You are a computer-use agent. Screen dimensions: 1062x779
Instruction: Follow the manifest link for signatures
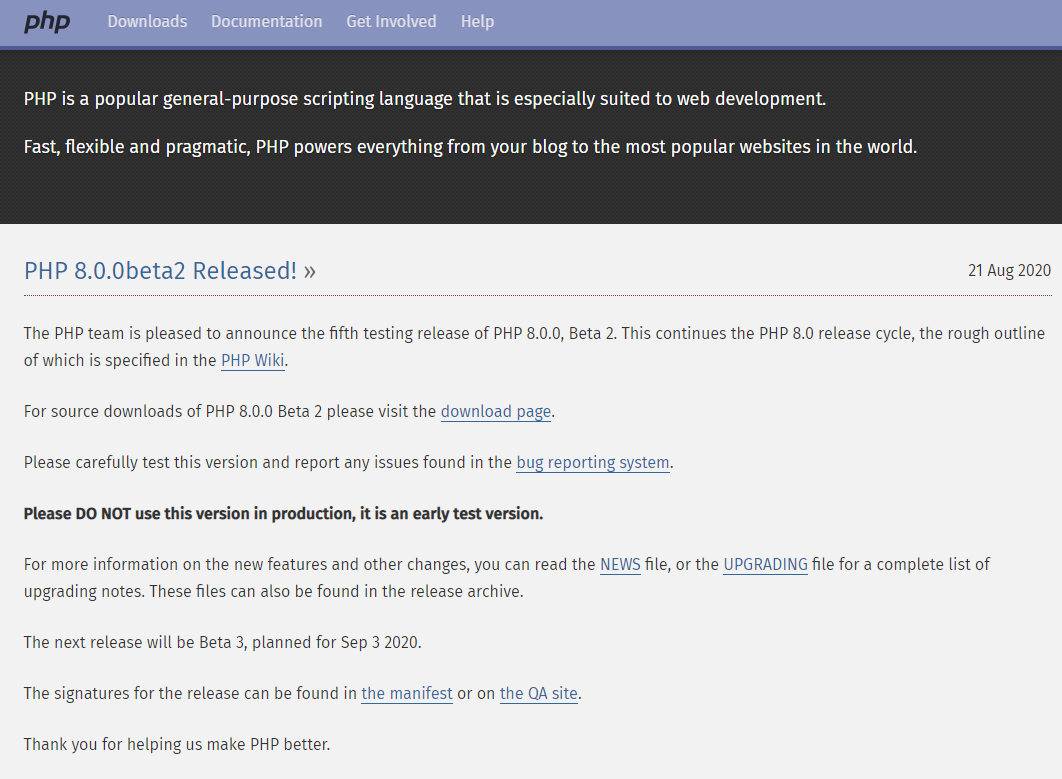[x=407, y=694]
